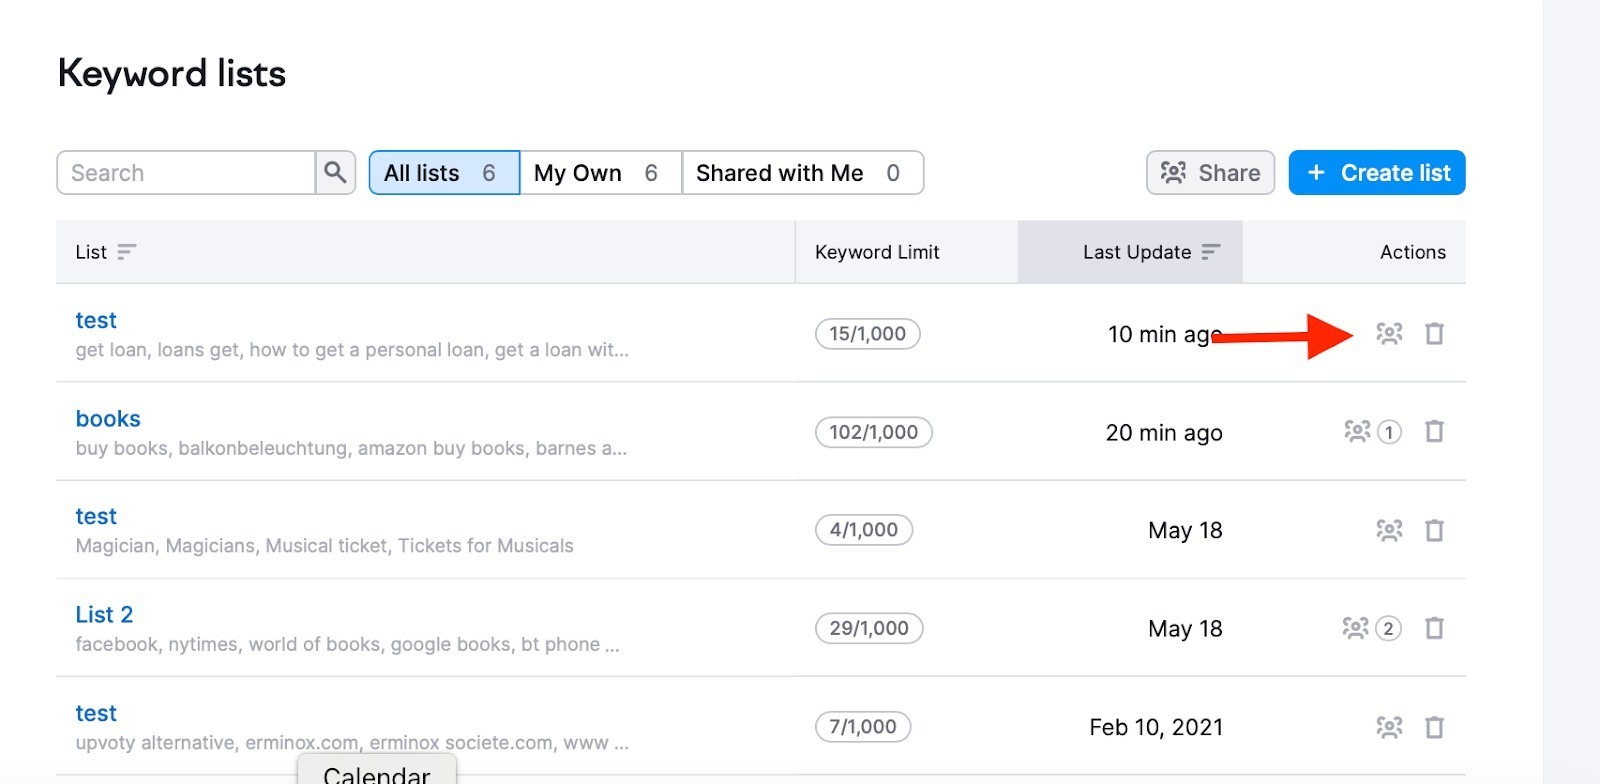The image size is (1600, 784).
Task: Share the test list updated 10 min ago
Action: pos(1389,334)
